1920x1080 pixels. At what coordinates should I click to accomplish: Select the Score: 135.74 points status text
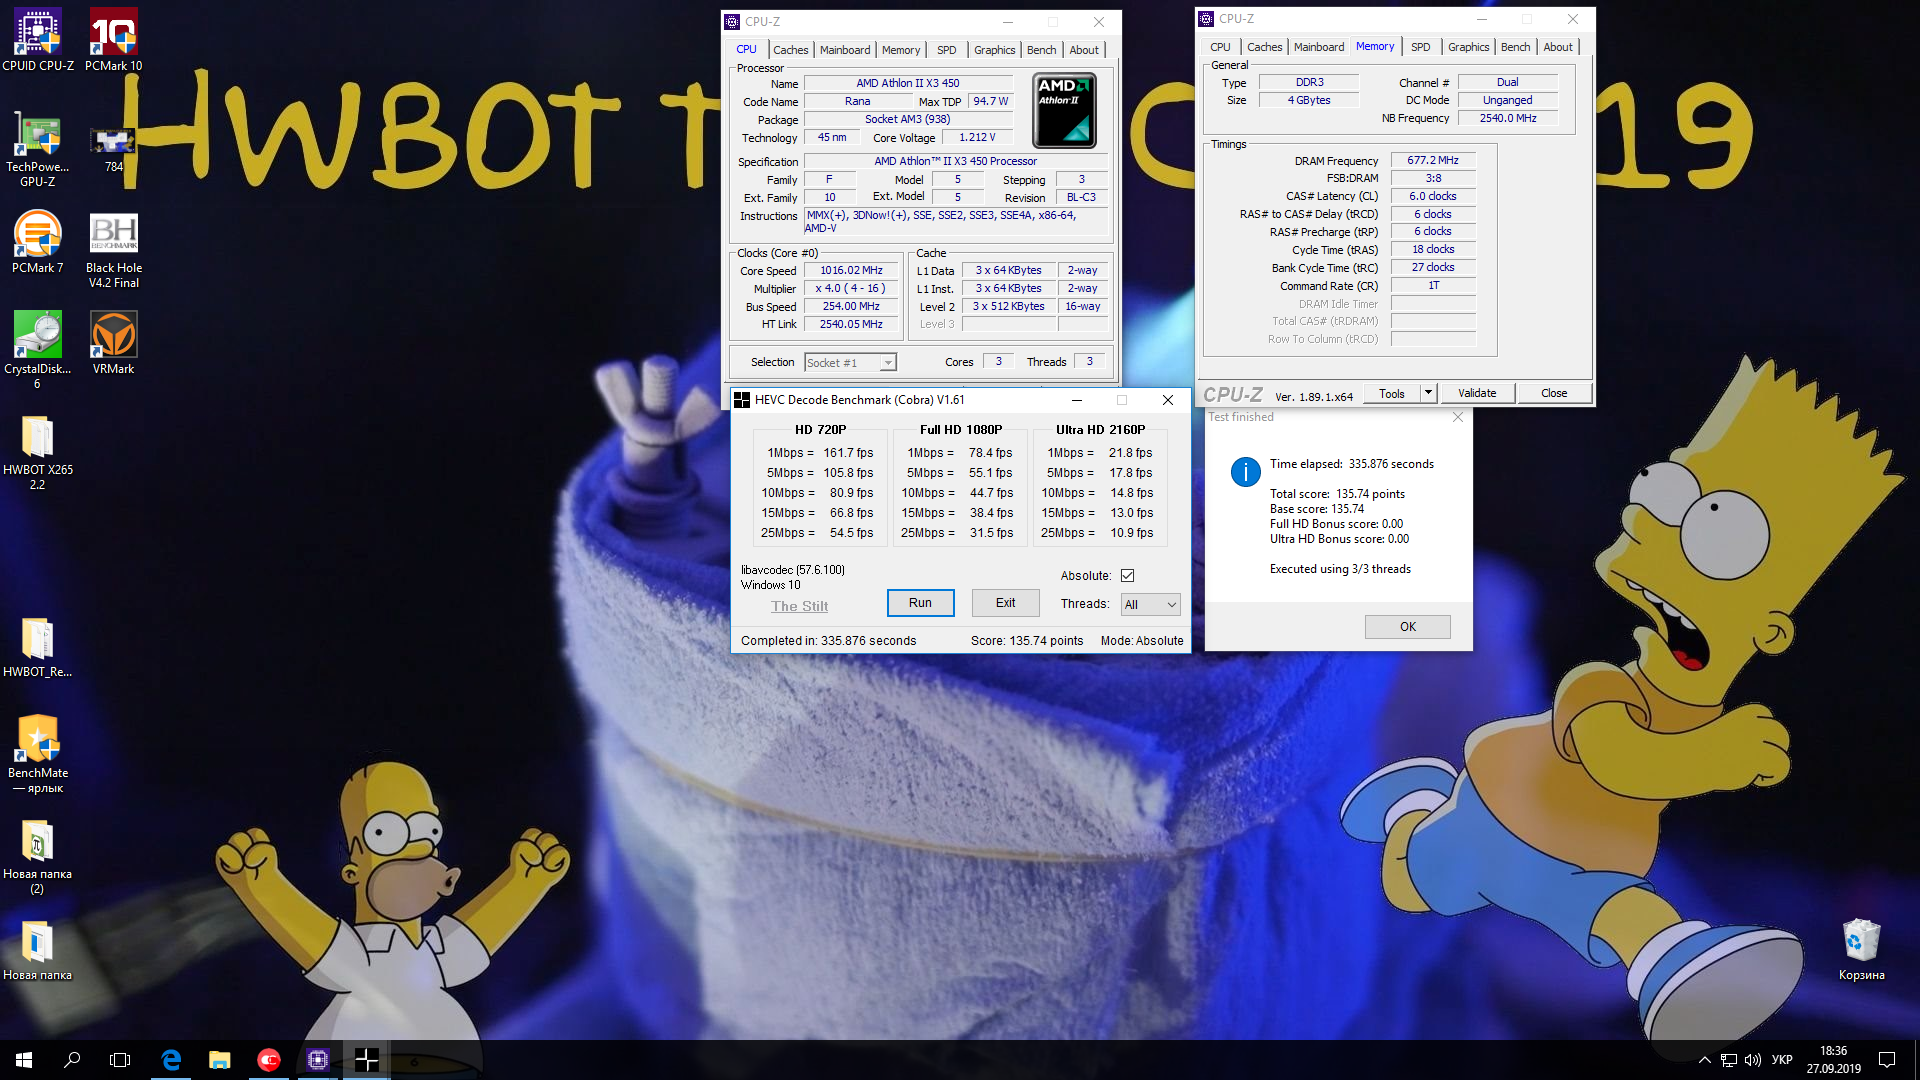click(1027, 641)
